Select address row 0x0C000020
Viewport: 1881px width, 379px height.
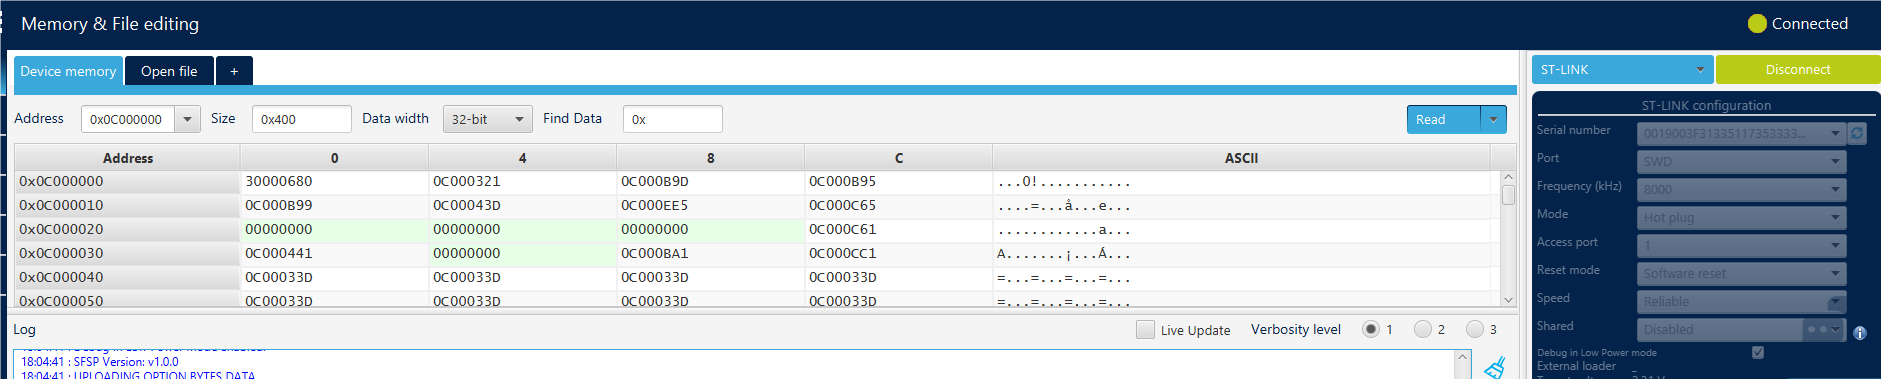pos(127,229)
